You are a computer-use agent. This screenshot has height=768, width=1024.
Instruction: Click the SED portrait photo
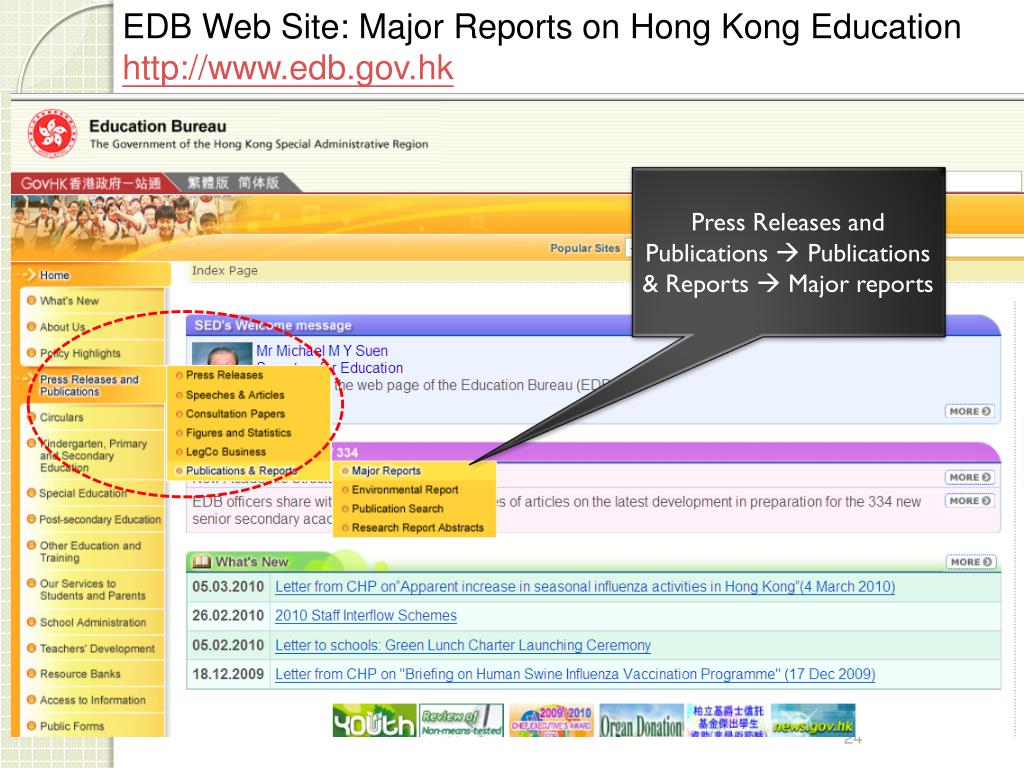click(221, 353)
